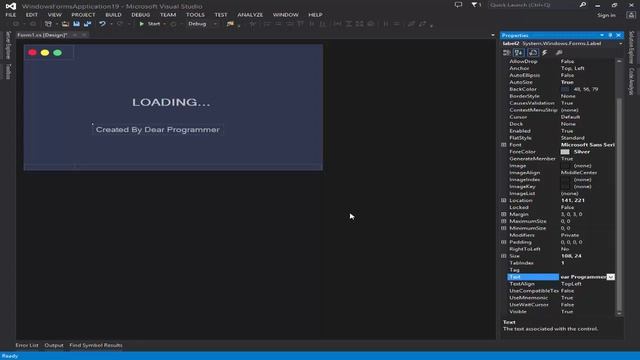Click the green circle on the form
640x360 pixels.
(58, 53)
